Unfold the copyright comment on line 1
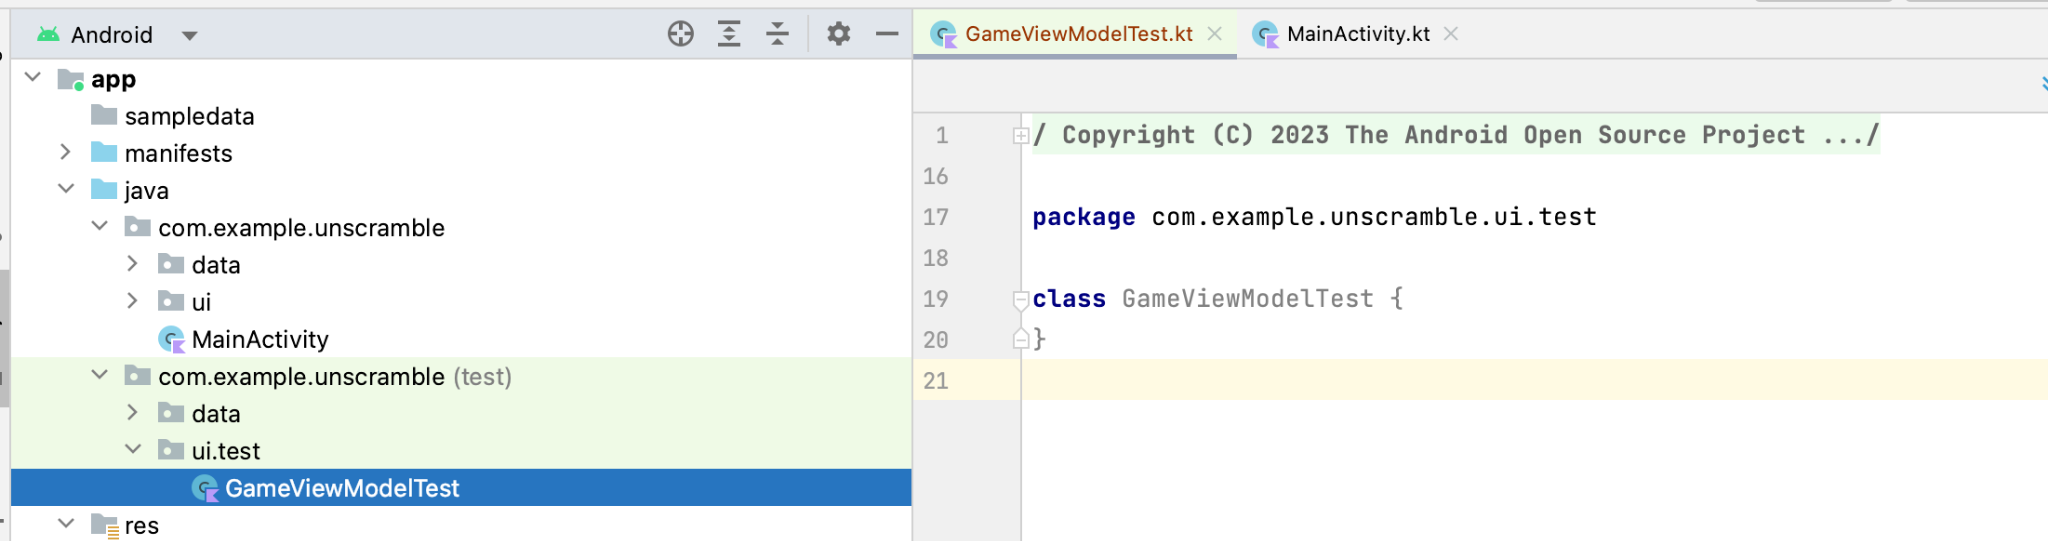The height and width of the screenshot is (541, 2048). (x=1020, y=136)
